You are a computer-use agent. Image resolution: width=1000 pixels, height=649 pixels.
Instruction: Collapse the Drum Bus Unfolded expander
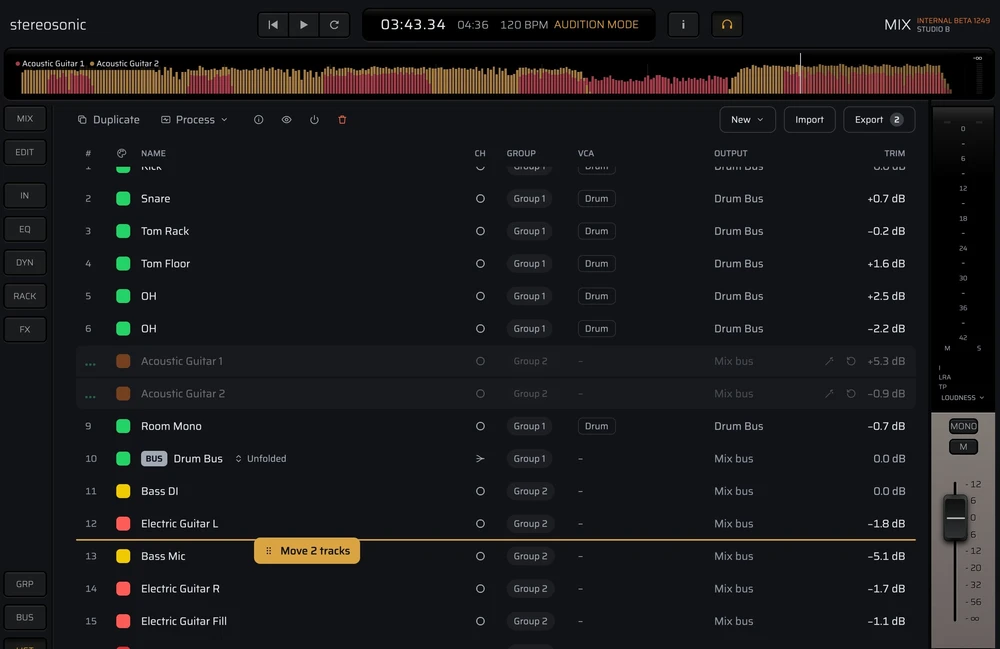coord(260,458)
